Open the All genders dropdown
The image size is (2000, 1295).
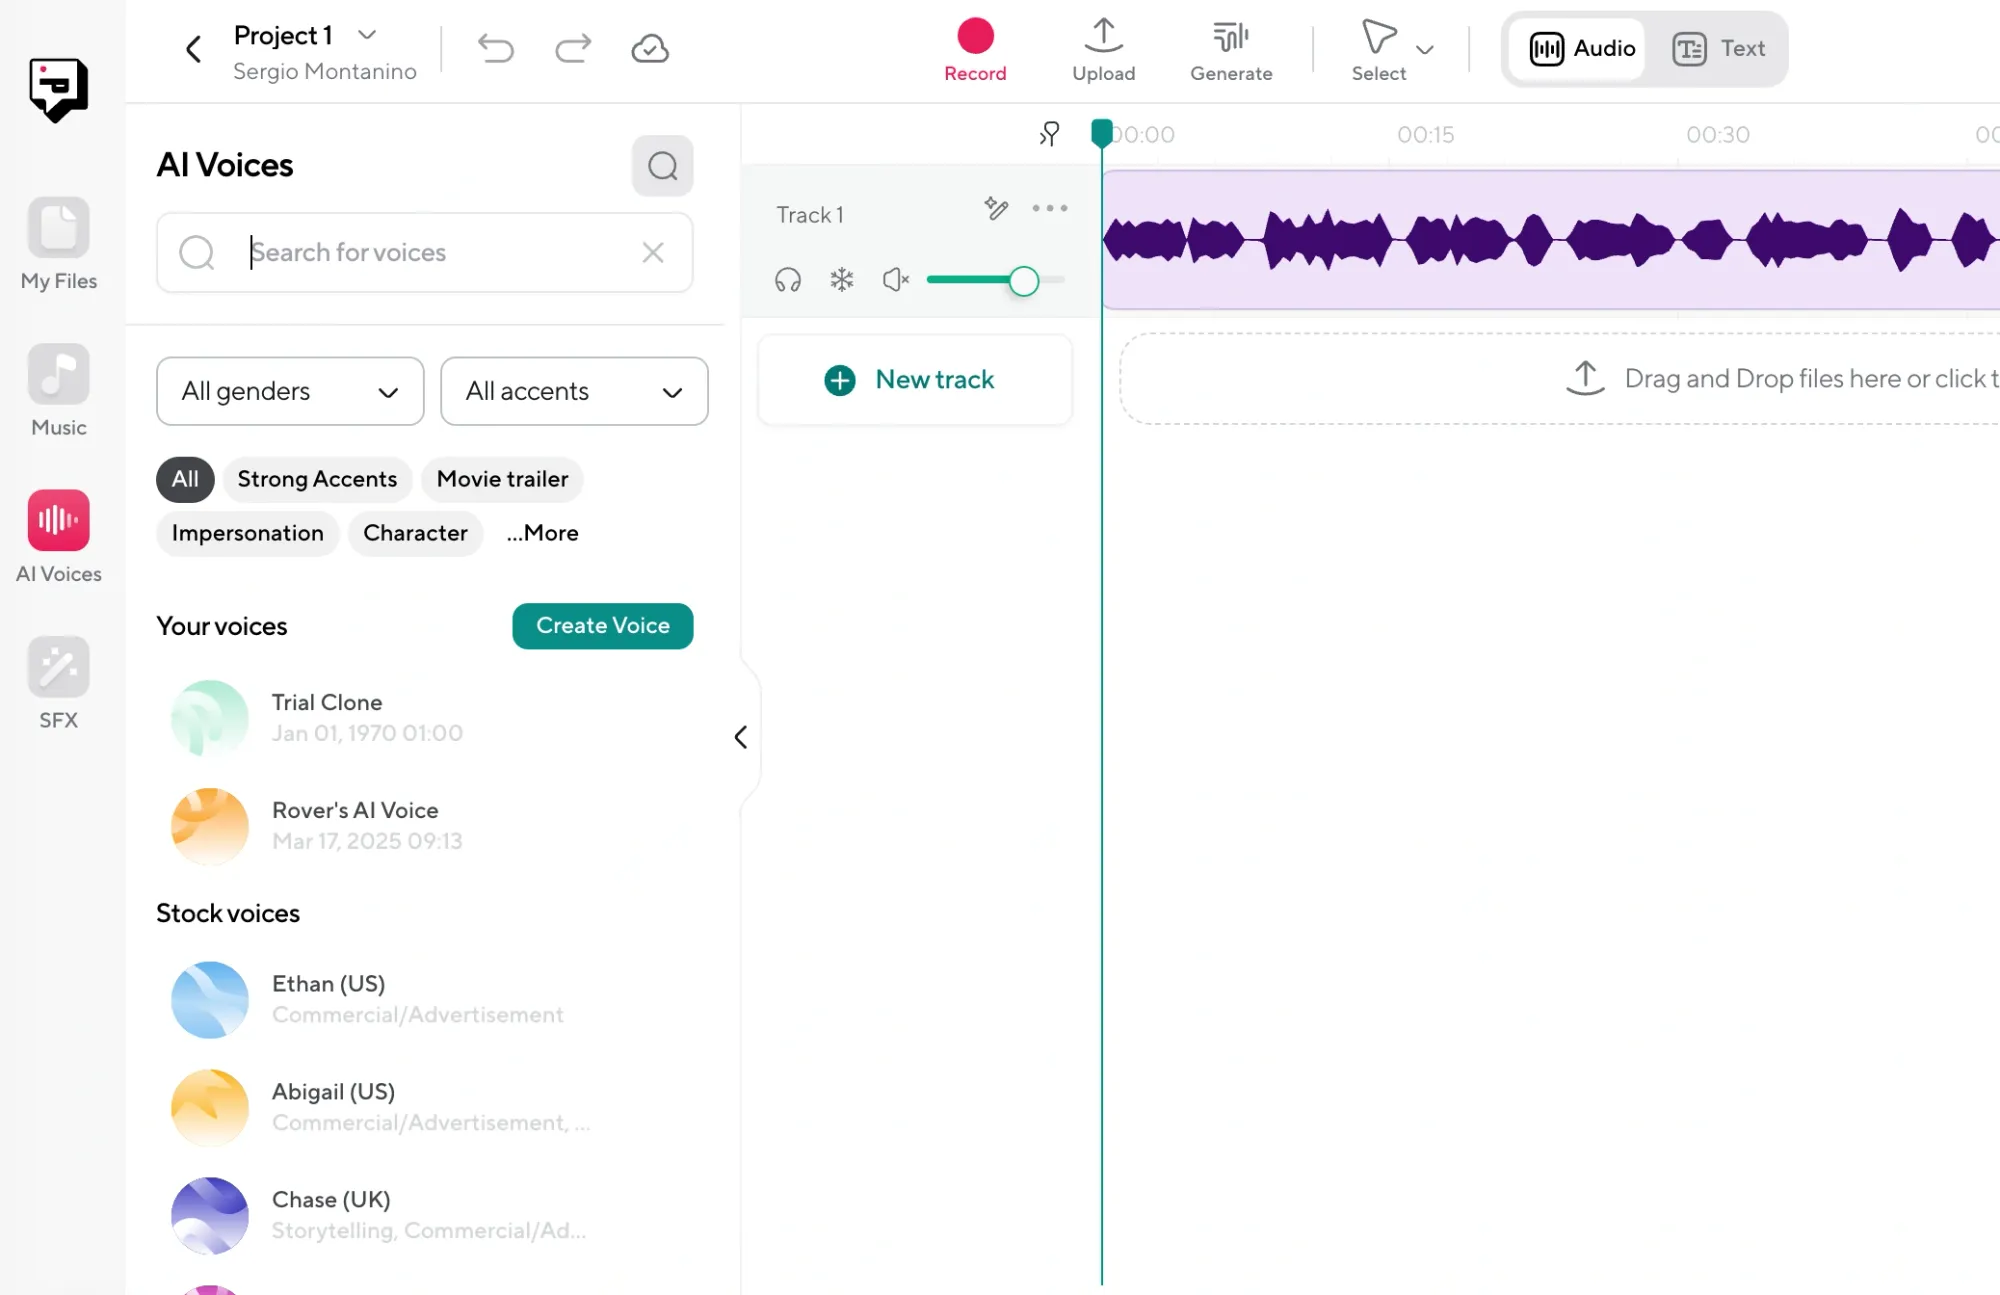[289, 391]
